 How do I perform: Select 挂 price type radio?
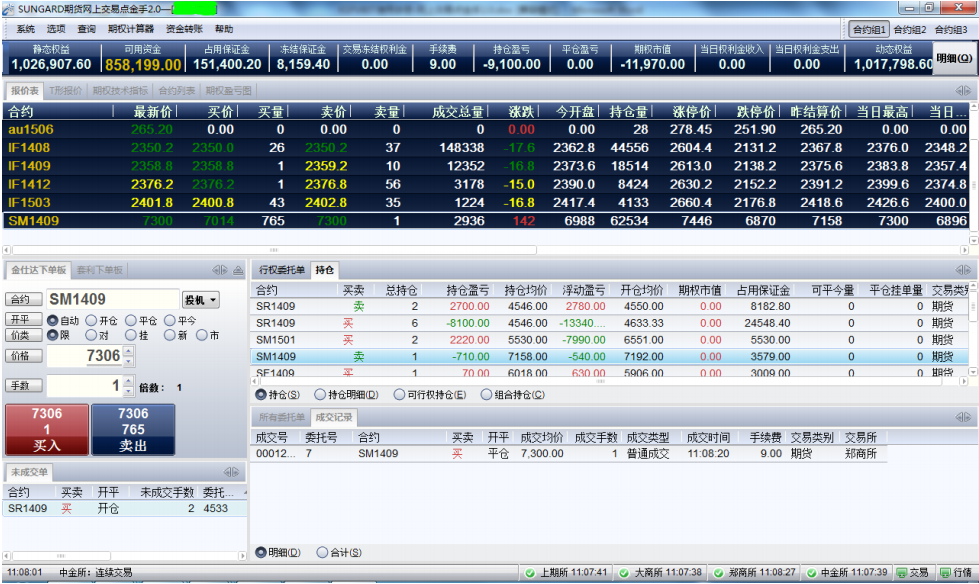tap(130, 335)
